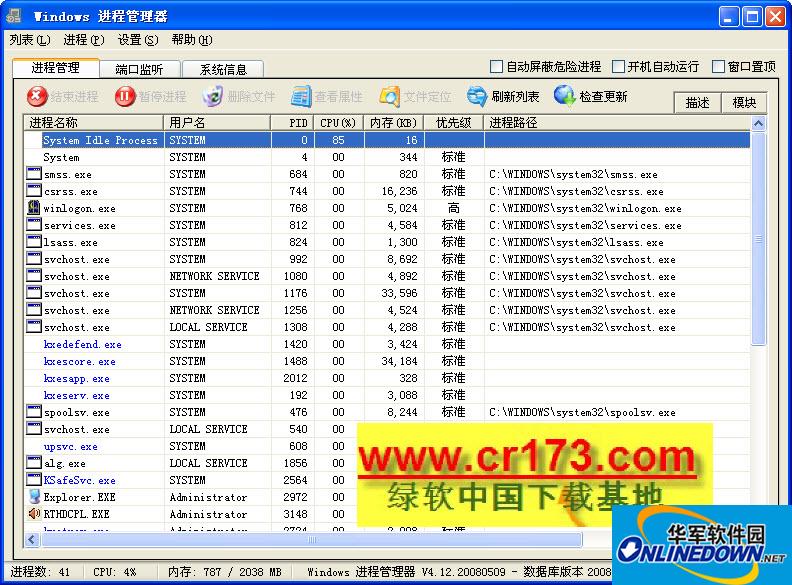Sort by Process Name (进程名称) column

pos(93,122)
